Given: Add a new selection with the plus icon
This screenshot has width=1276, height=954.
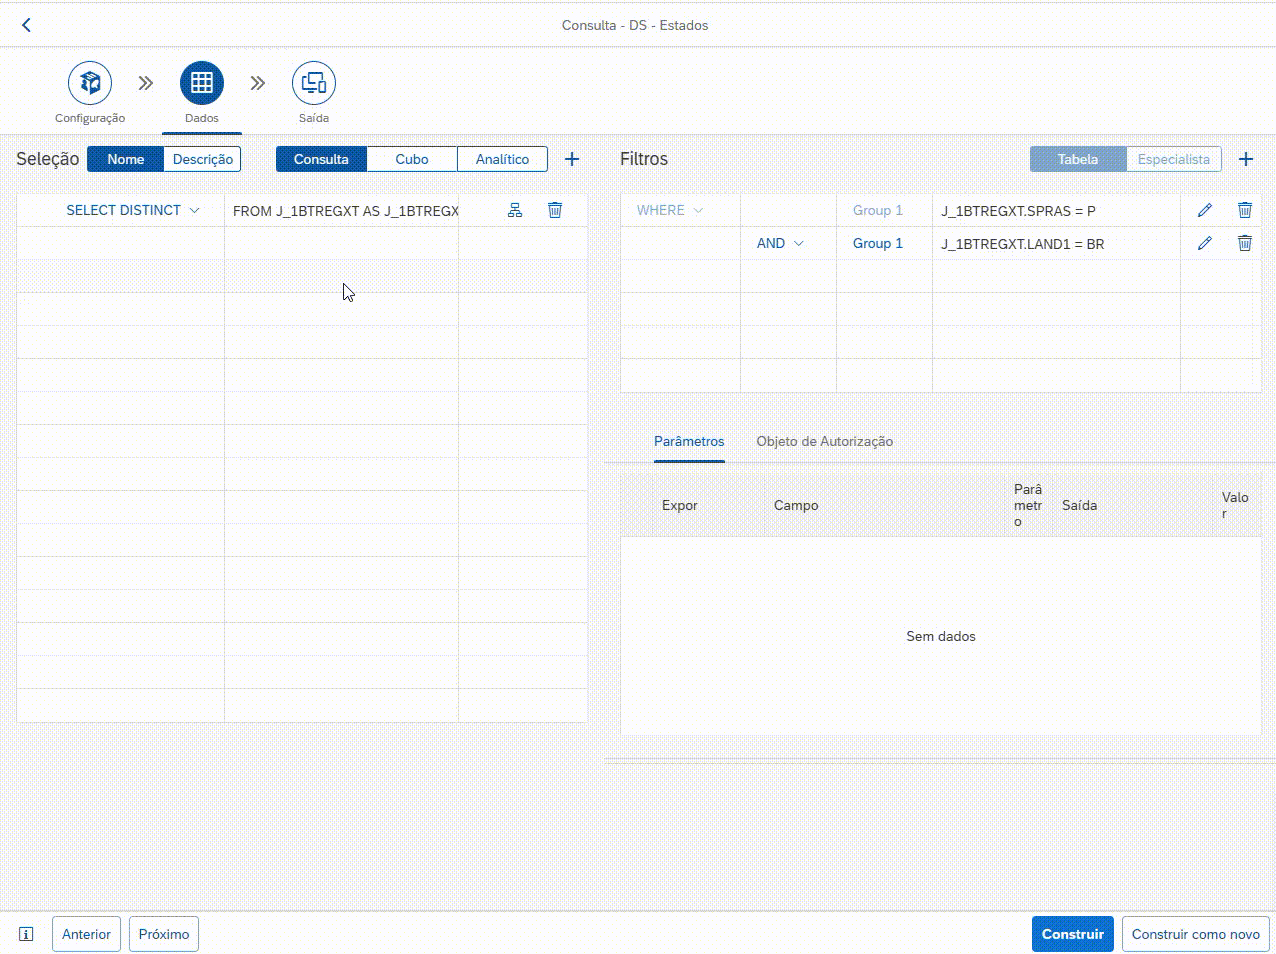Looking at the screenshot, I should point(572,159).
